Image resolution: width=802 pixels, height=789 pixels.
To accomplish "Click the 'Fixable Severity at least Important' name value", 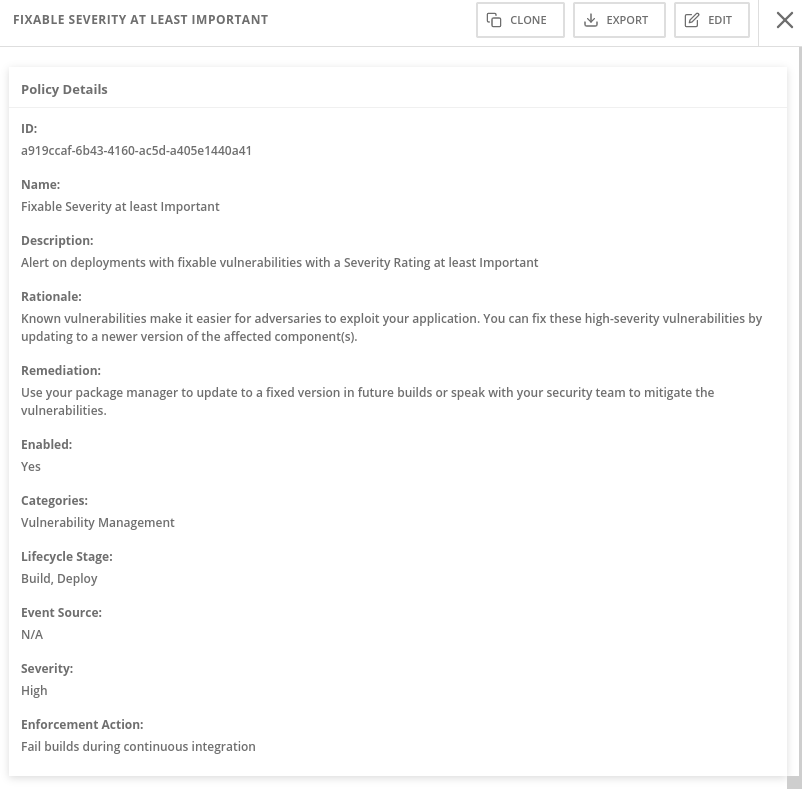I will pos(120,207).
